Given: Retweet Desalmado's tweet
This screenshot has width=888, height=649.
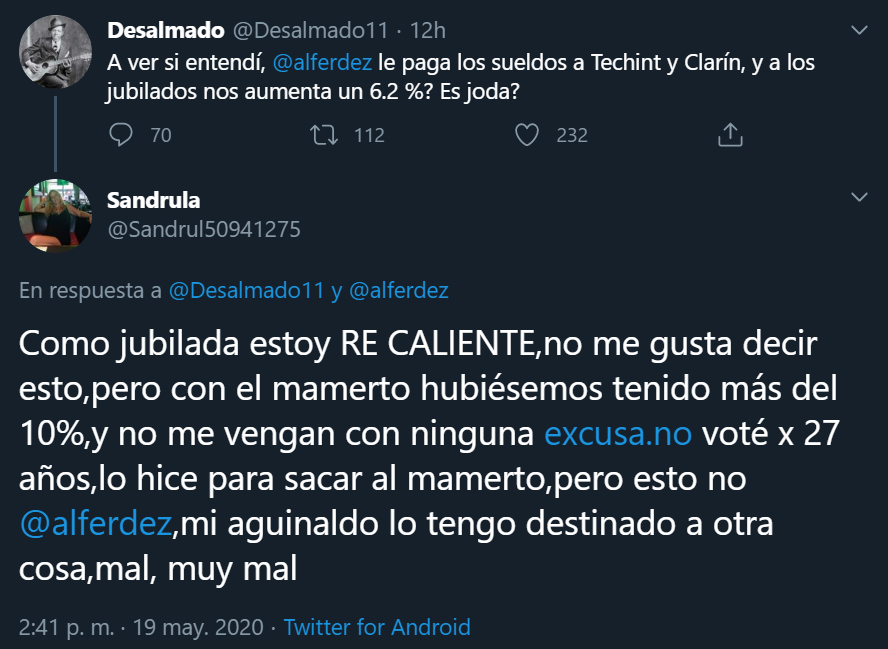Looking at the screenshot, I should [x=325, y=134].
